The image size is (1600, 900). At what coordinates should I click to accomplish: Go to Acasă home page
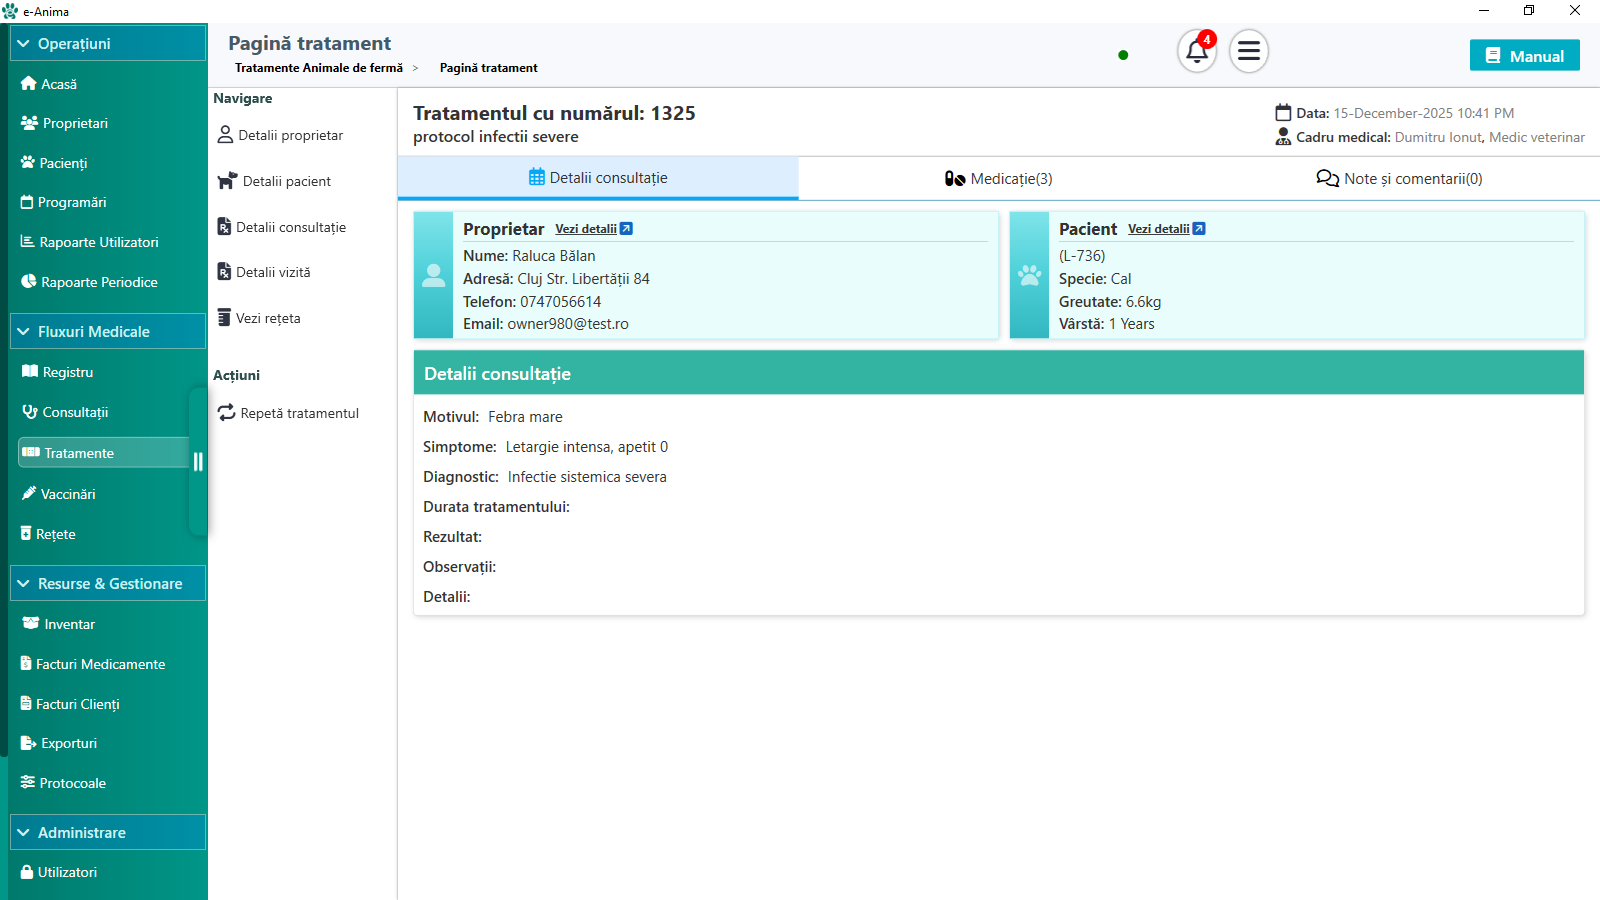click(x=58, y=84)
